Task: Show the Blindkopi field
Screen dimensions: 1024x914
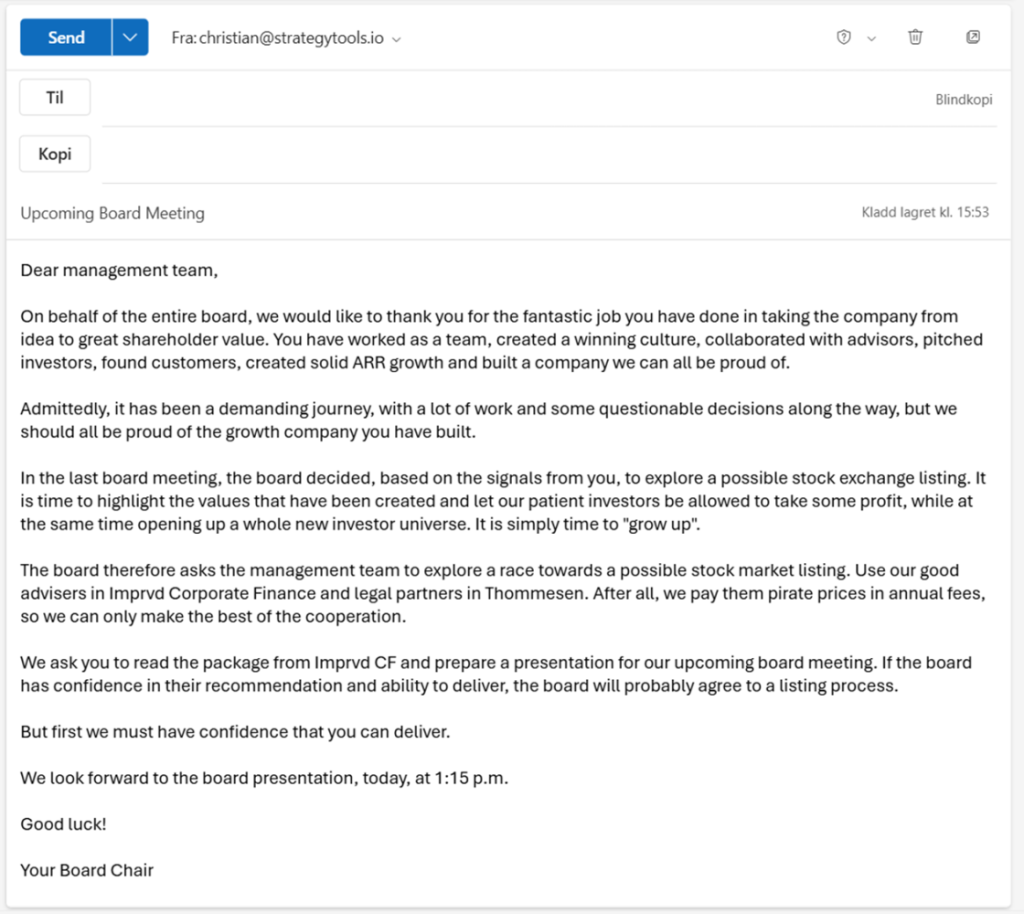Action: [963, 100]
